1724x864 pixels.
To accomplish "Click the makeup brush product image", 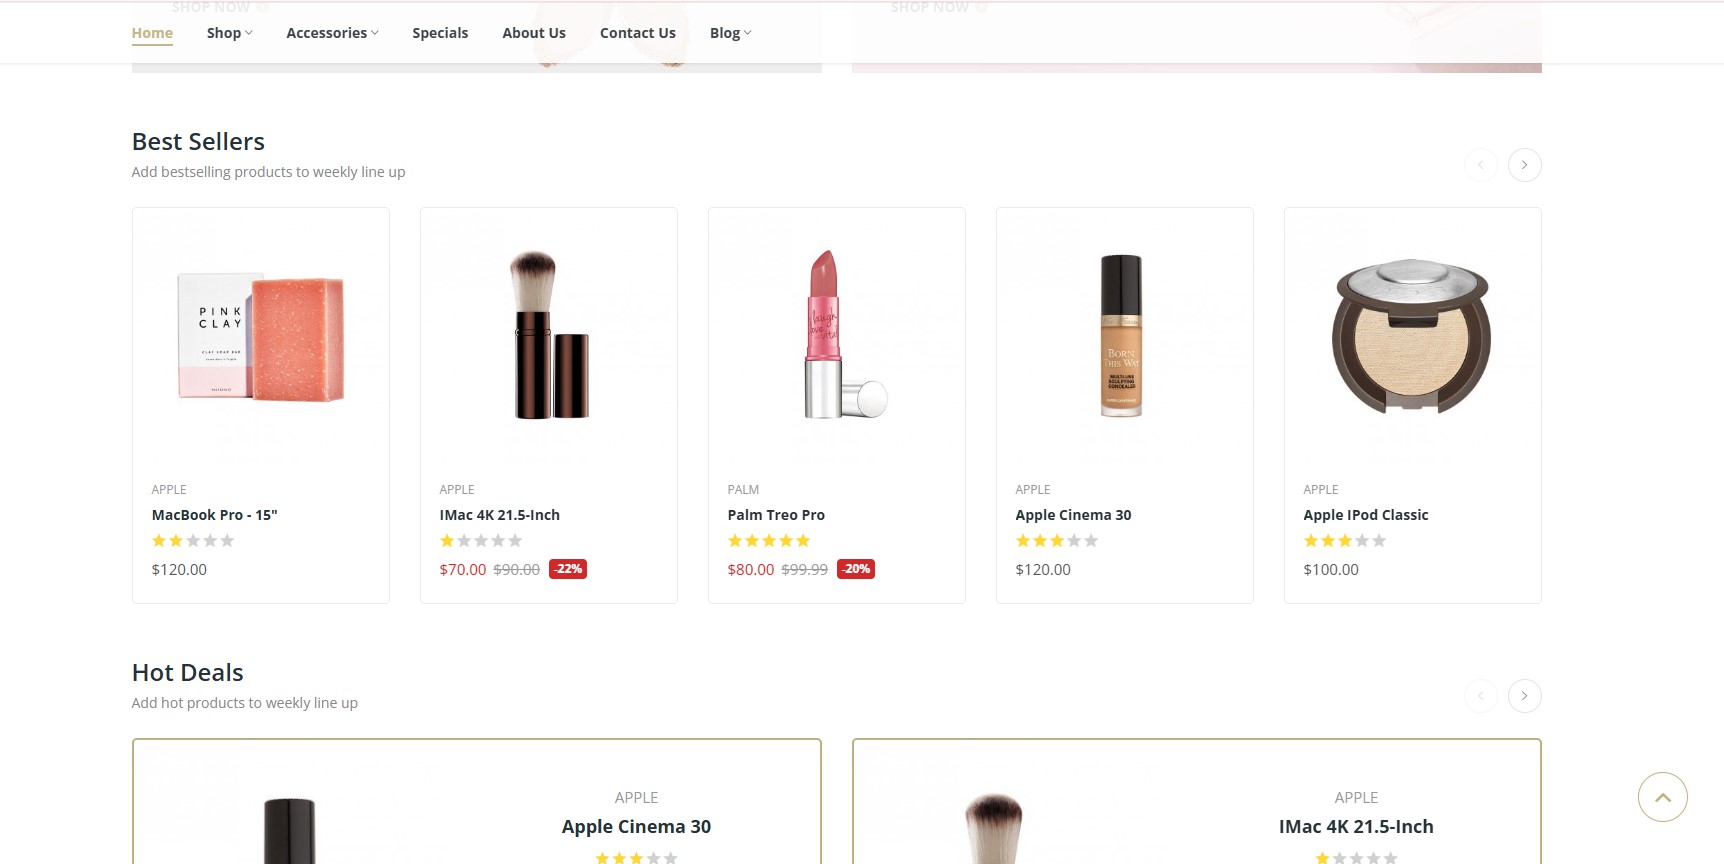I will click(x=549, y=335).
